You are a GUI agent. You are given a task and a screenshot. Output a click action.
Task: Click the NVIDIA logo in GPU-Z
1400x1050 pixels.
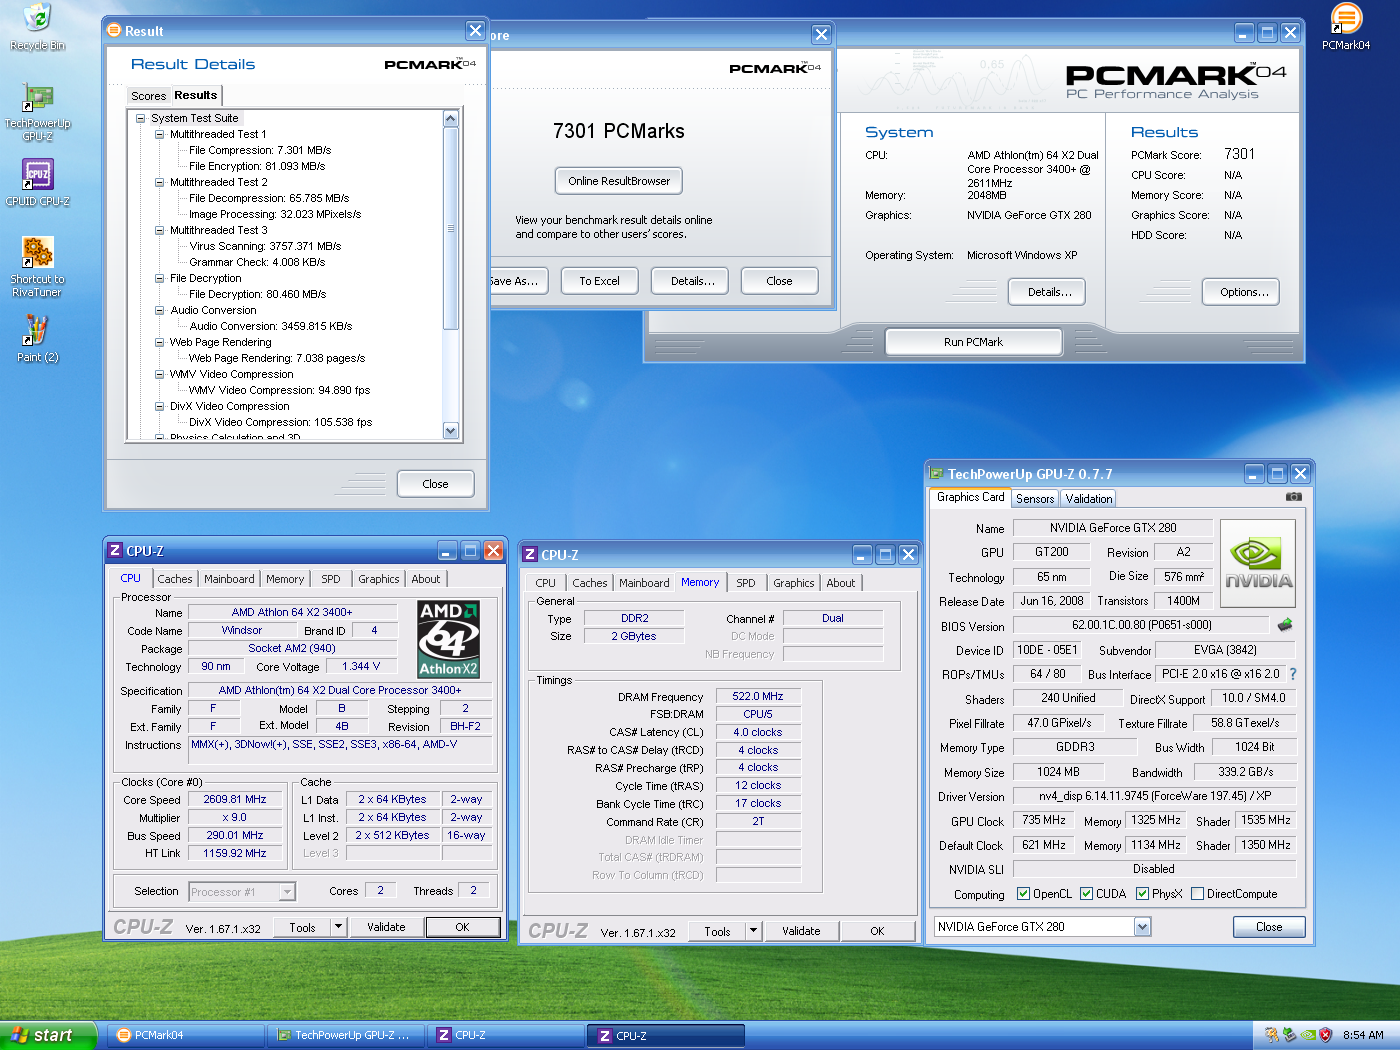coord(1258,563)
